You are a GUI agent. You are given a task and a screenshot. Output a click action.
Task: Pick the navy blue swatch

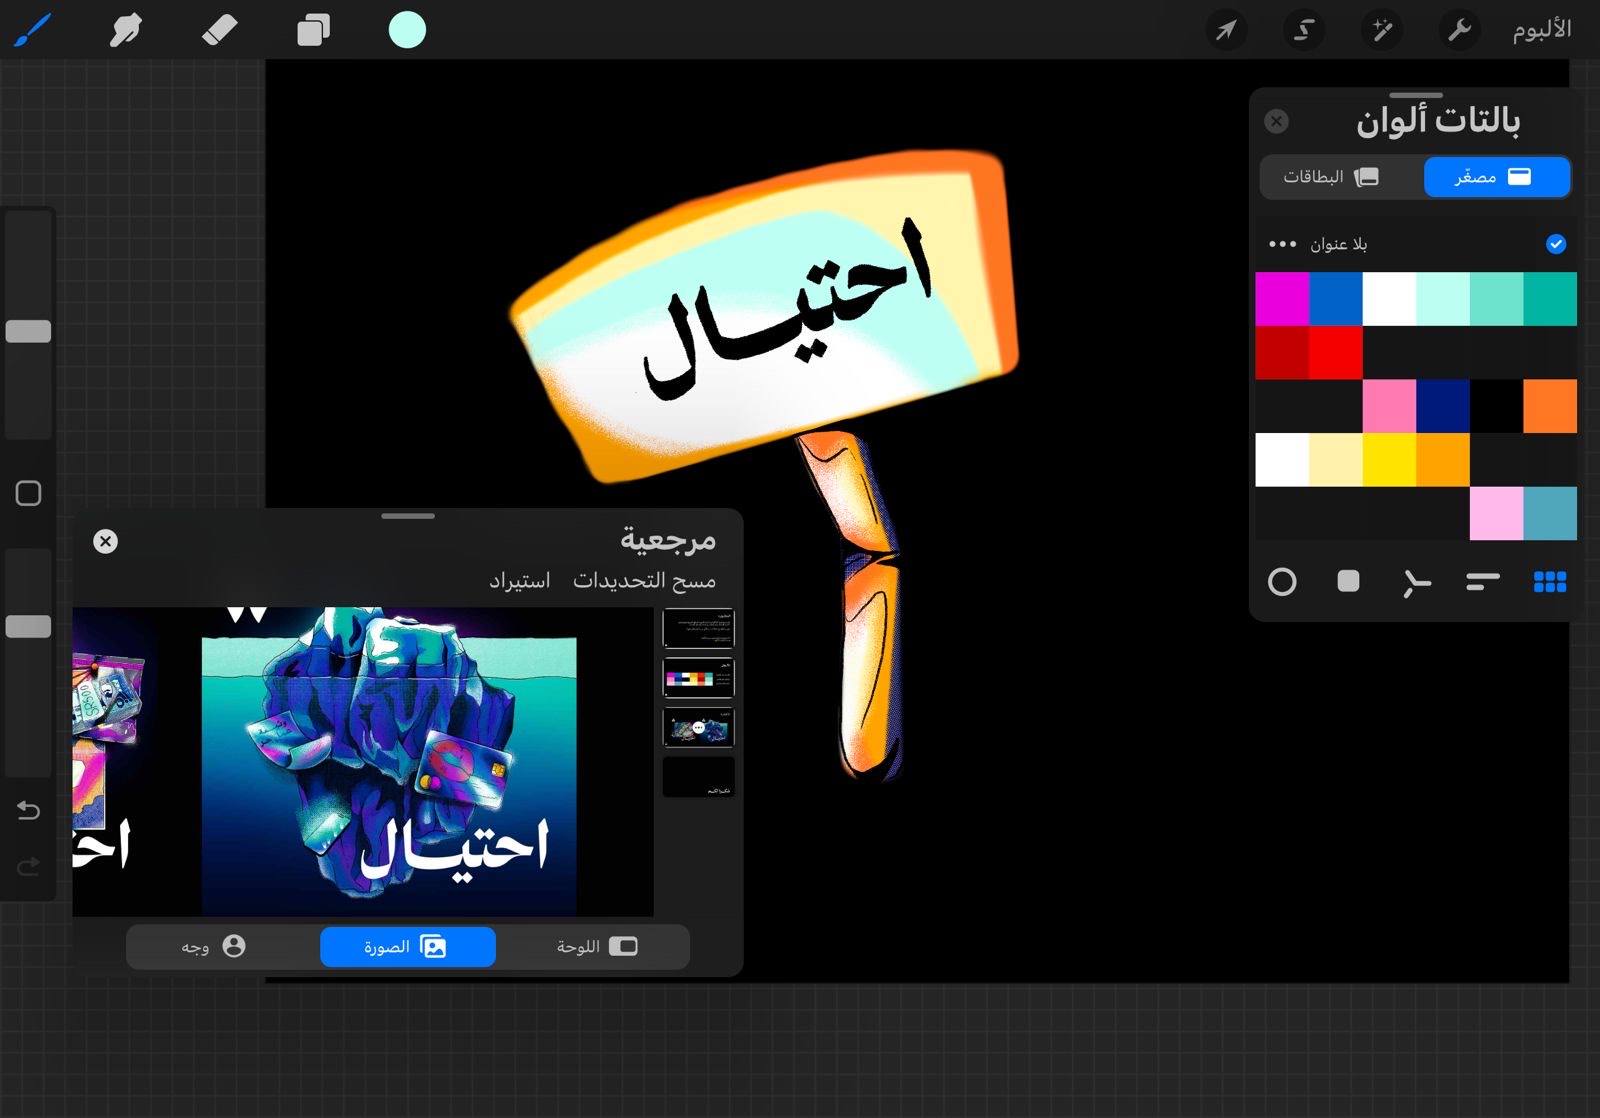coord(1443,406)
